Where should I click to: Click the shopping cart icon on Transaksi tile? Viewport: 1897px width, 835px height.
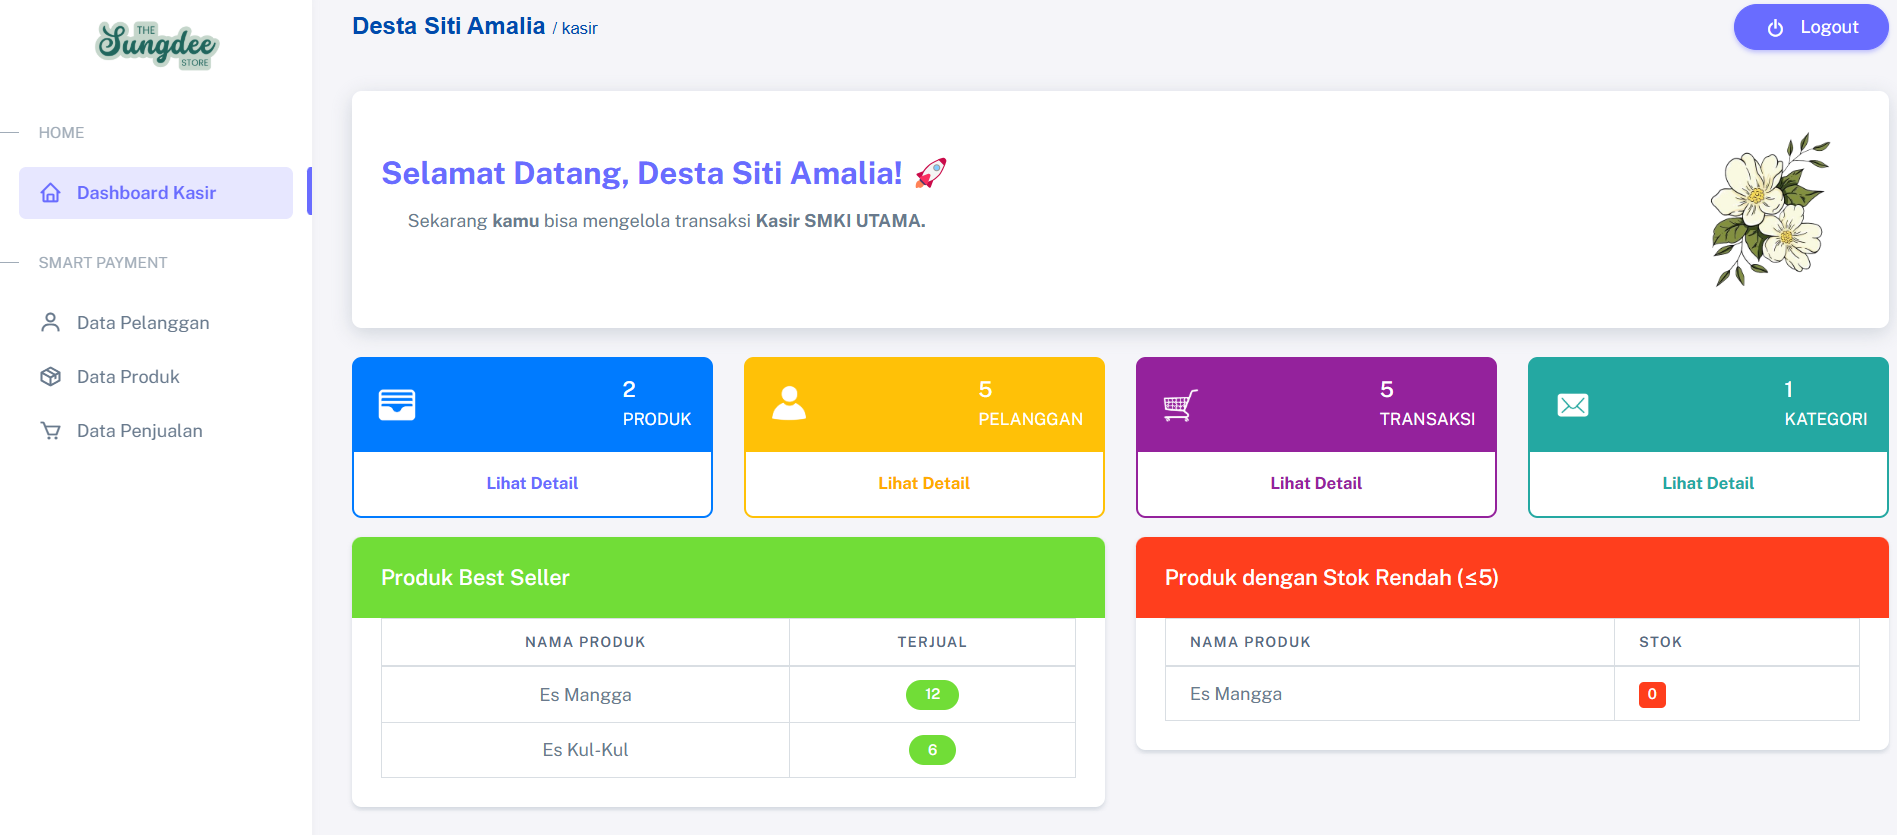tap(1180, 405)
